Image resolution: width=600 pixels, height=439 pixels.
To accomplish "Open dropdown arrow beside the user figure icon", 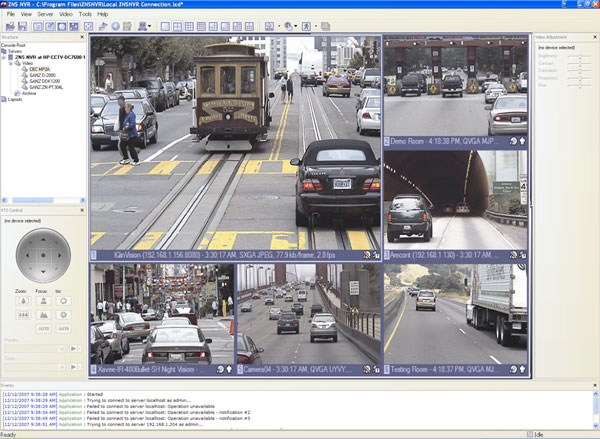I will tap(149, 26).
